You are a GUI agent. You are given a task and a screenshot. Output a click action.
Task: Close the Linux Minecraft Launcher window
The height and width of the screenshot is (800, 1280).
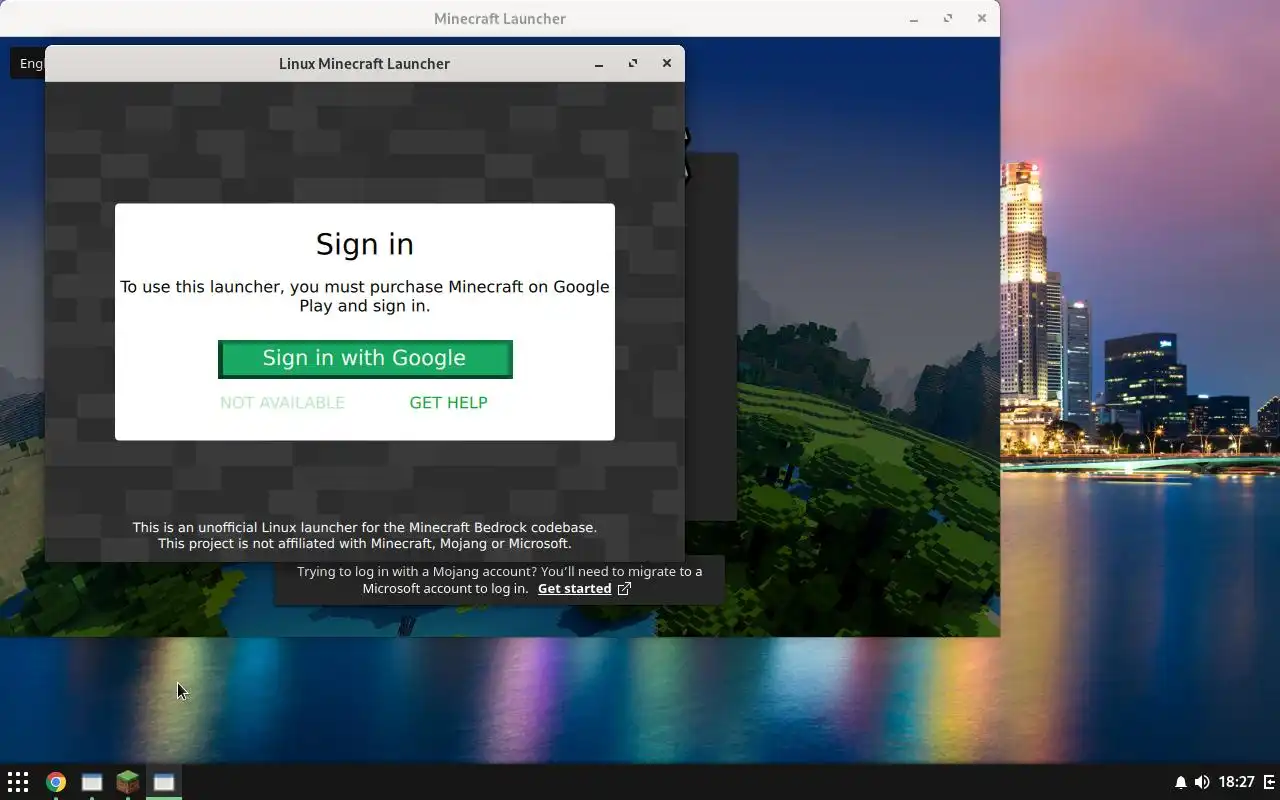point(667,63)
